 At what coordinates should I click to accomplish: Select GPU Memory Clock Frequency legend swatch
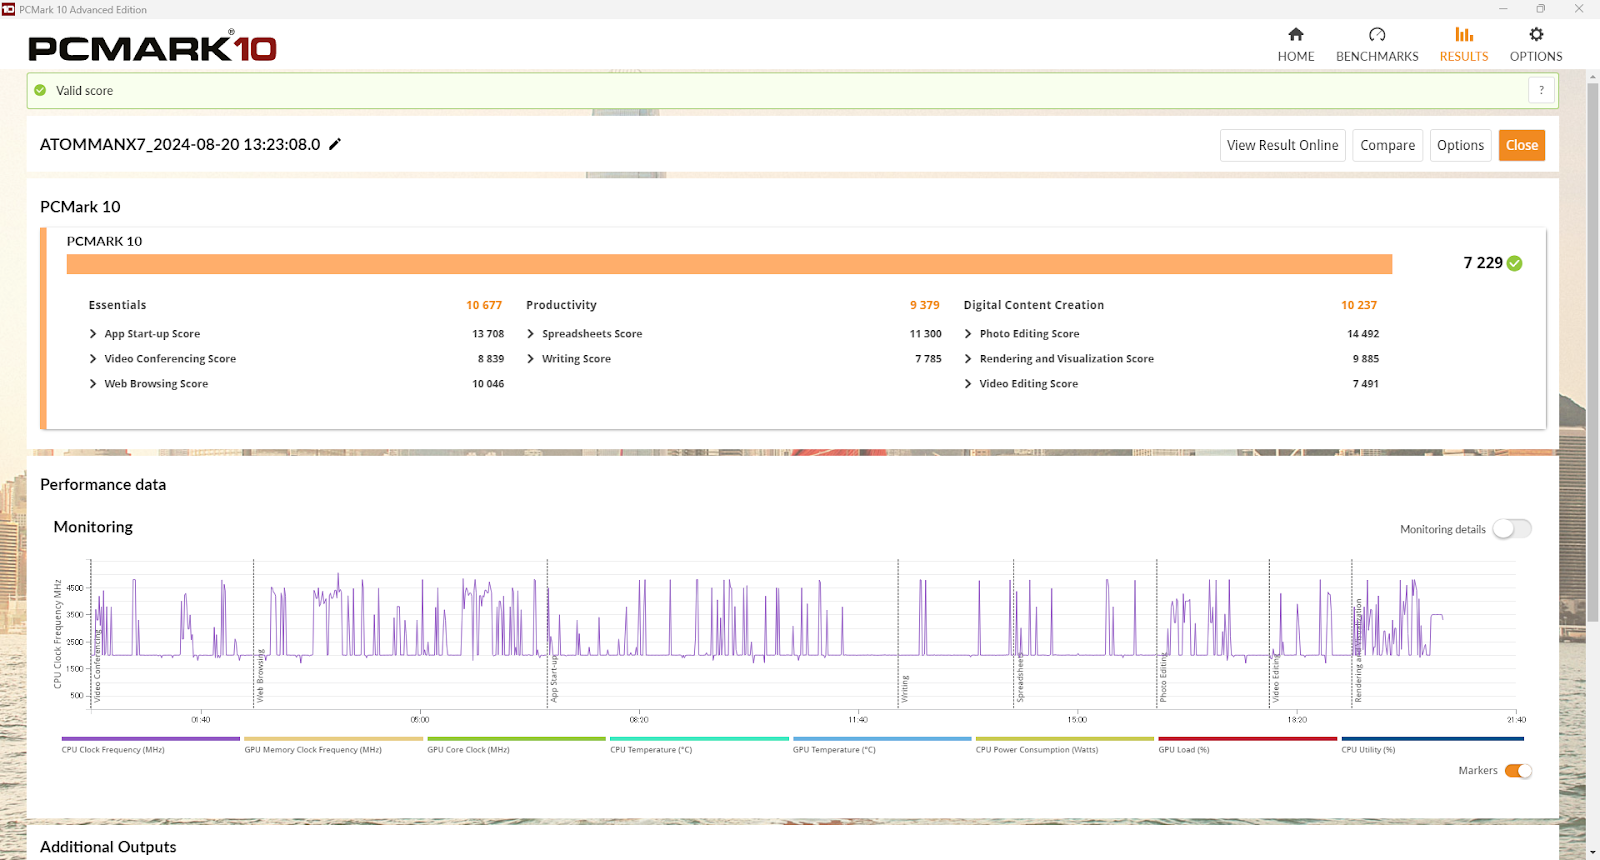point(334,739)
